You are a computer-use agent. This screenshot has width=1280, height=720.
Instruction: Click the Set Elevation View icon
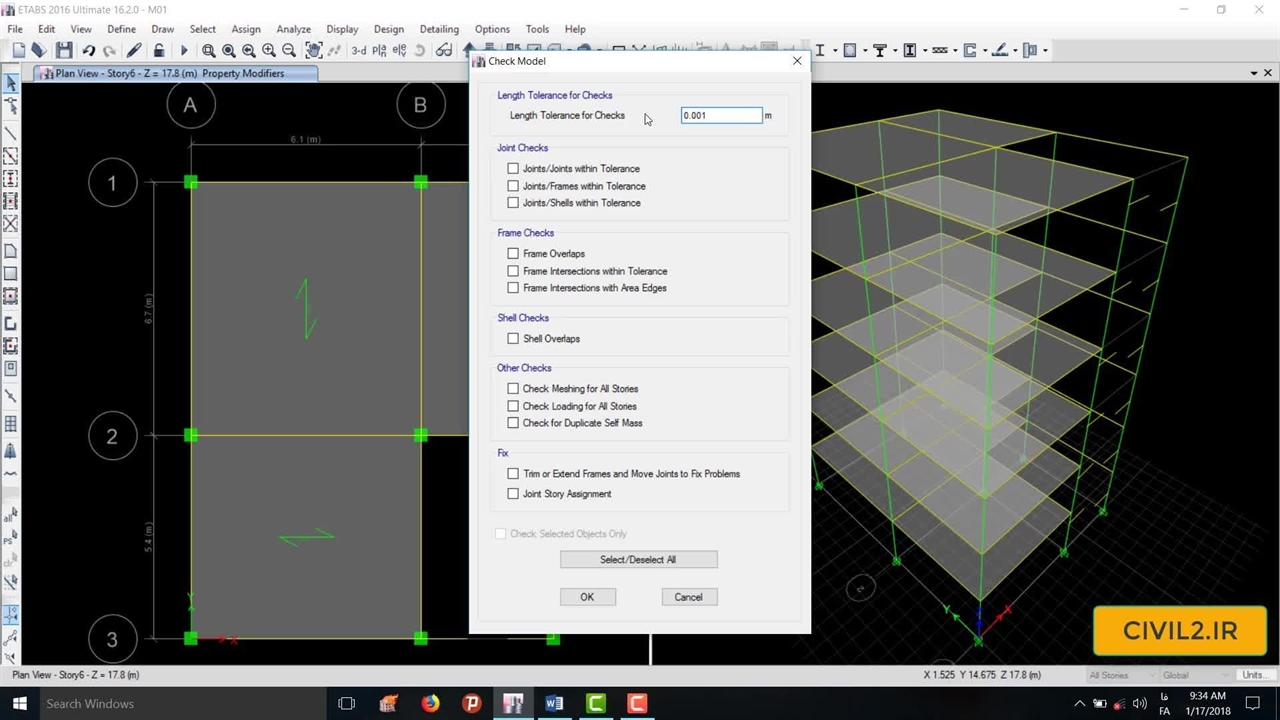pos(400,50)
